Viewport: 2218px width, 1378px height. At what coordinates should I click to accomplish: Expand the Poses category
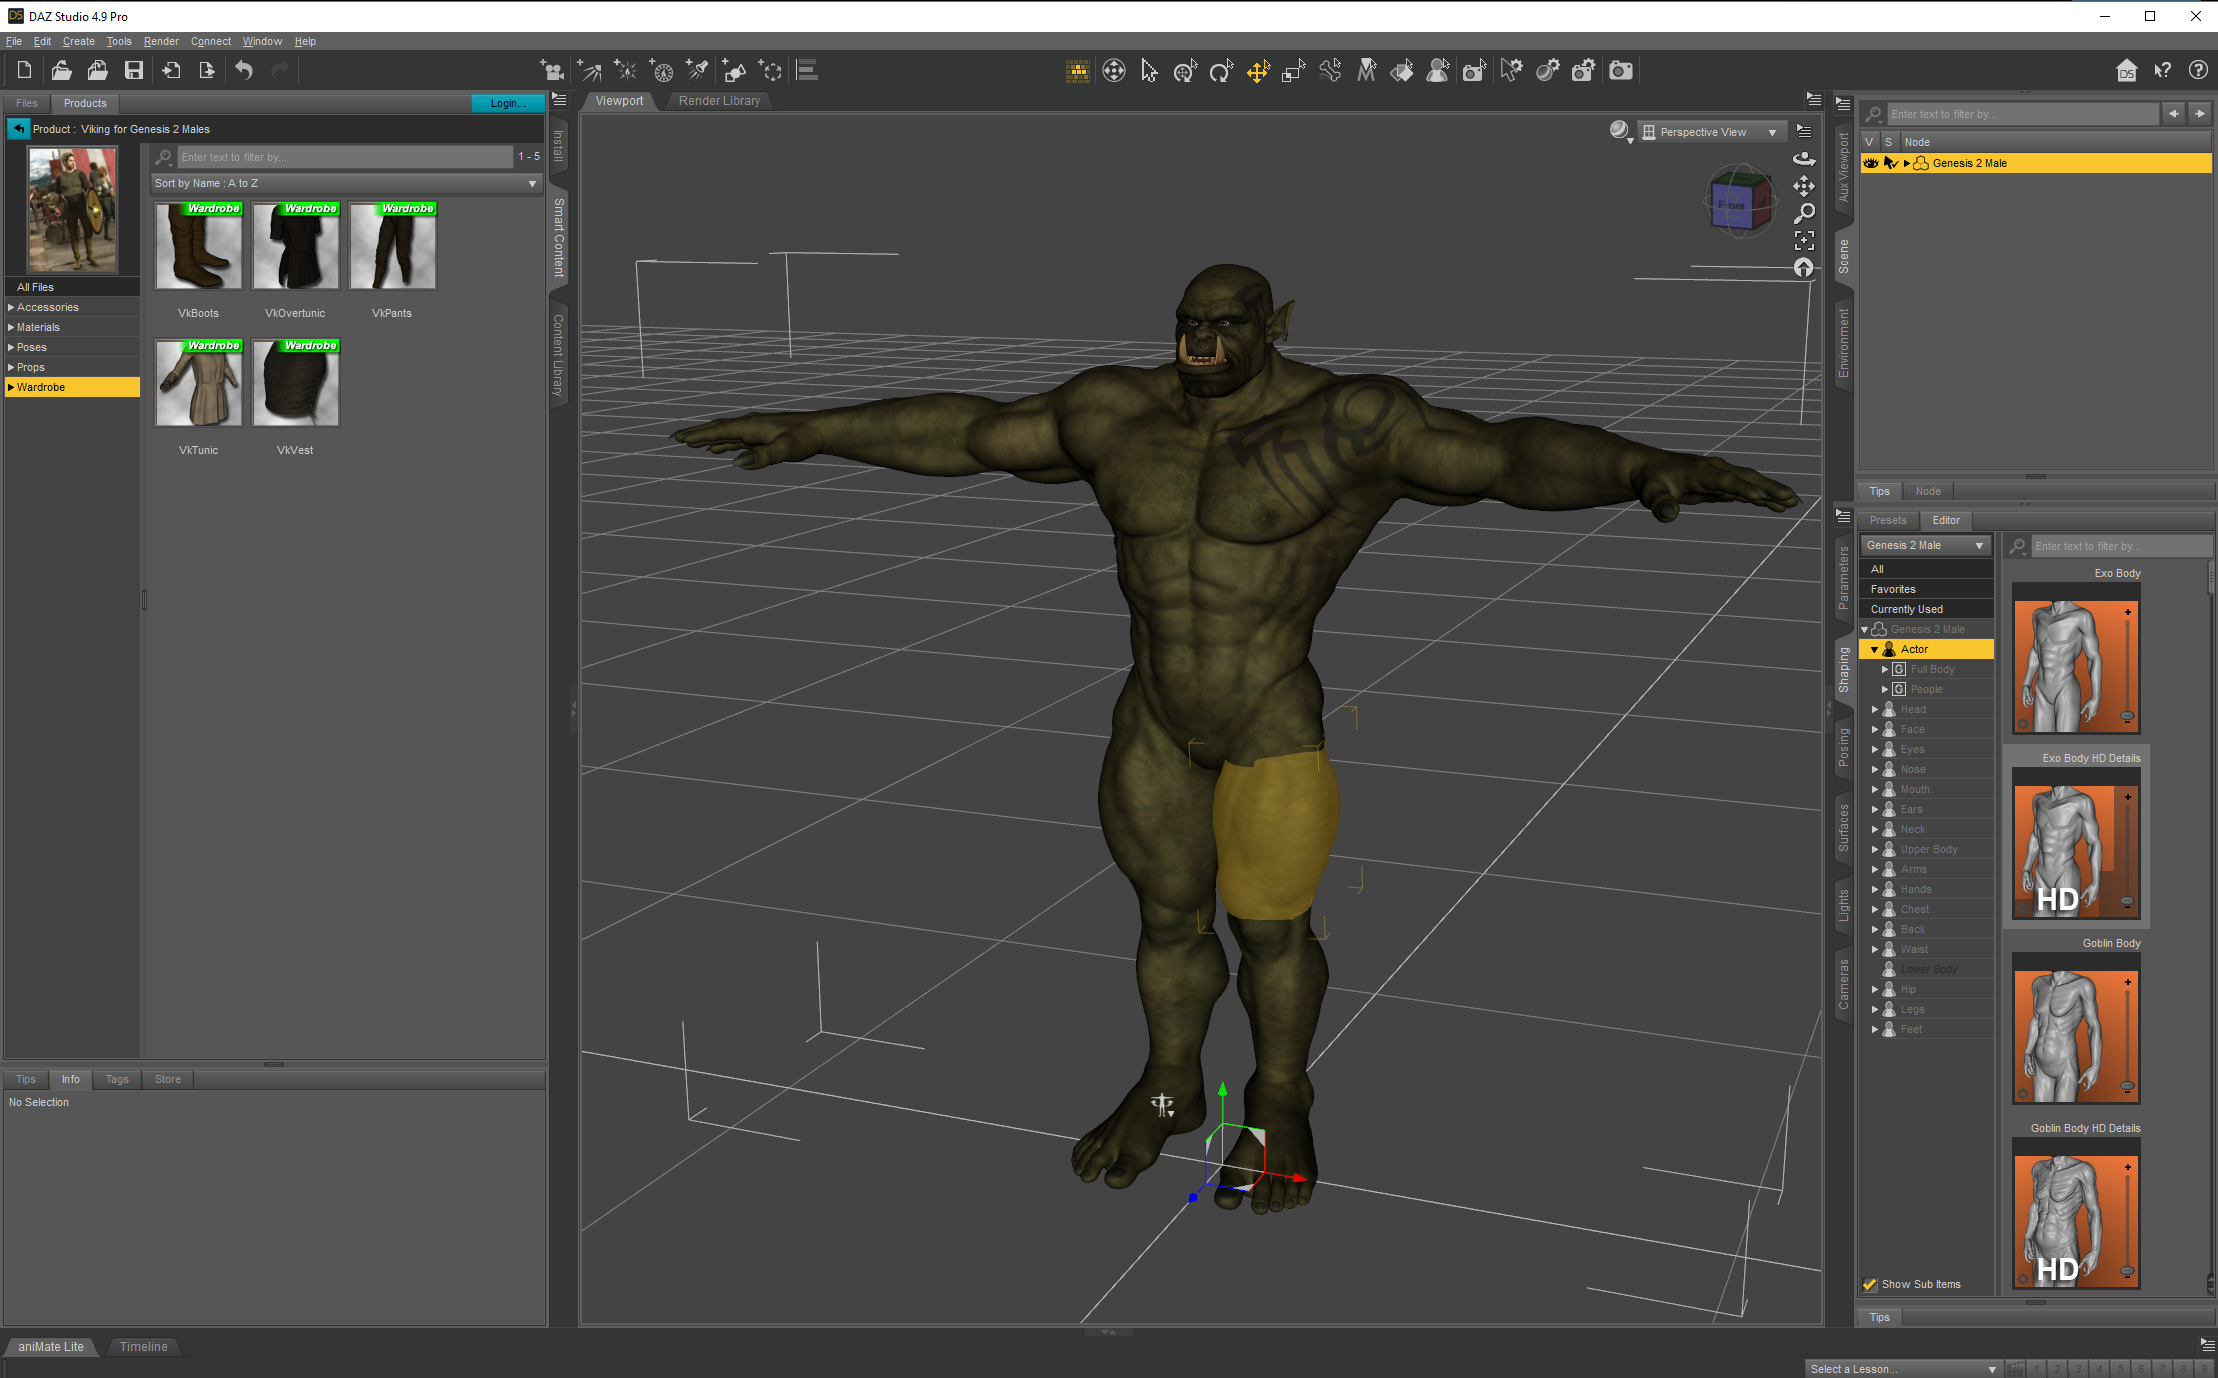coord(11,347)
